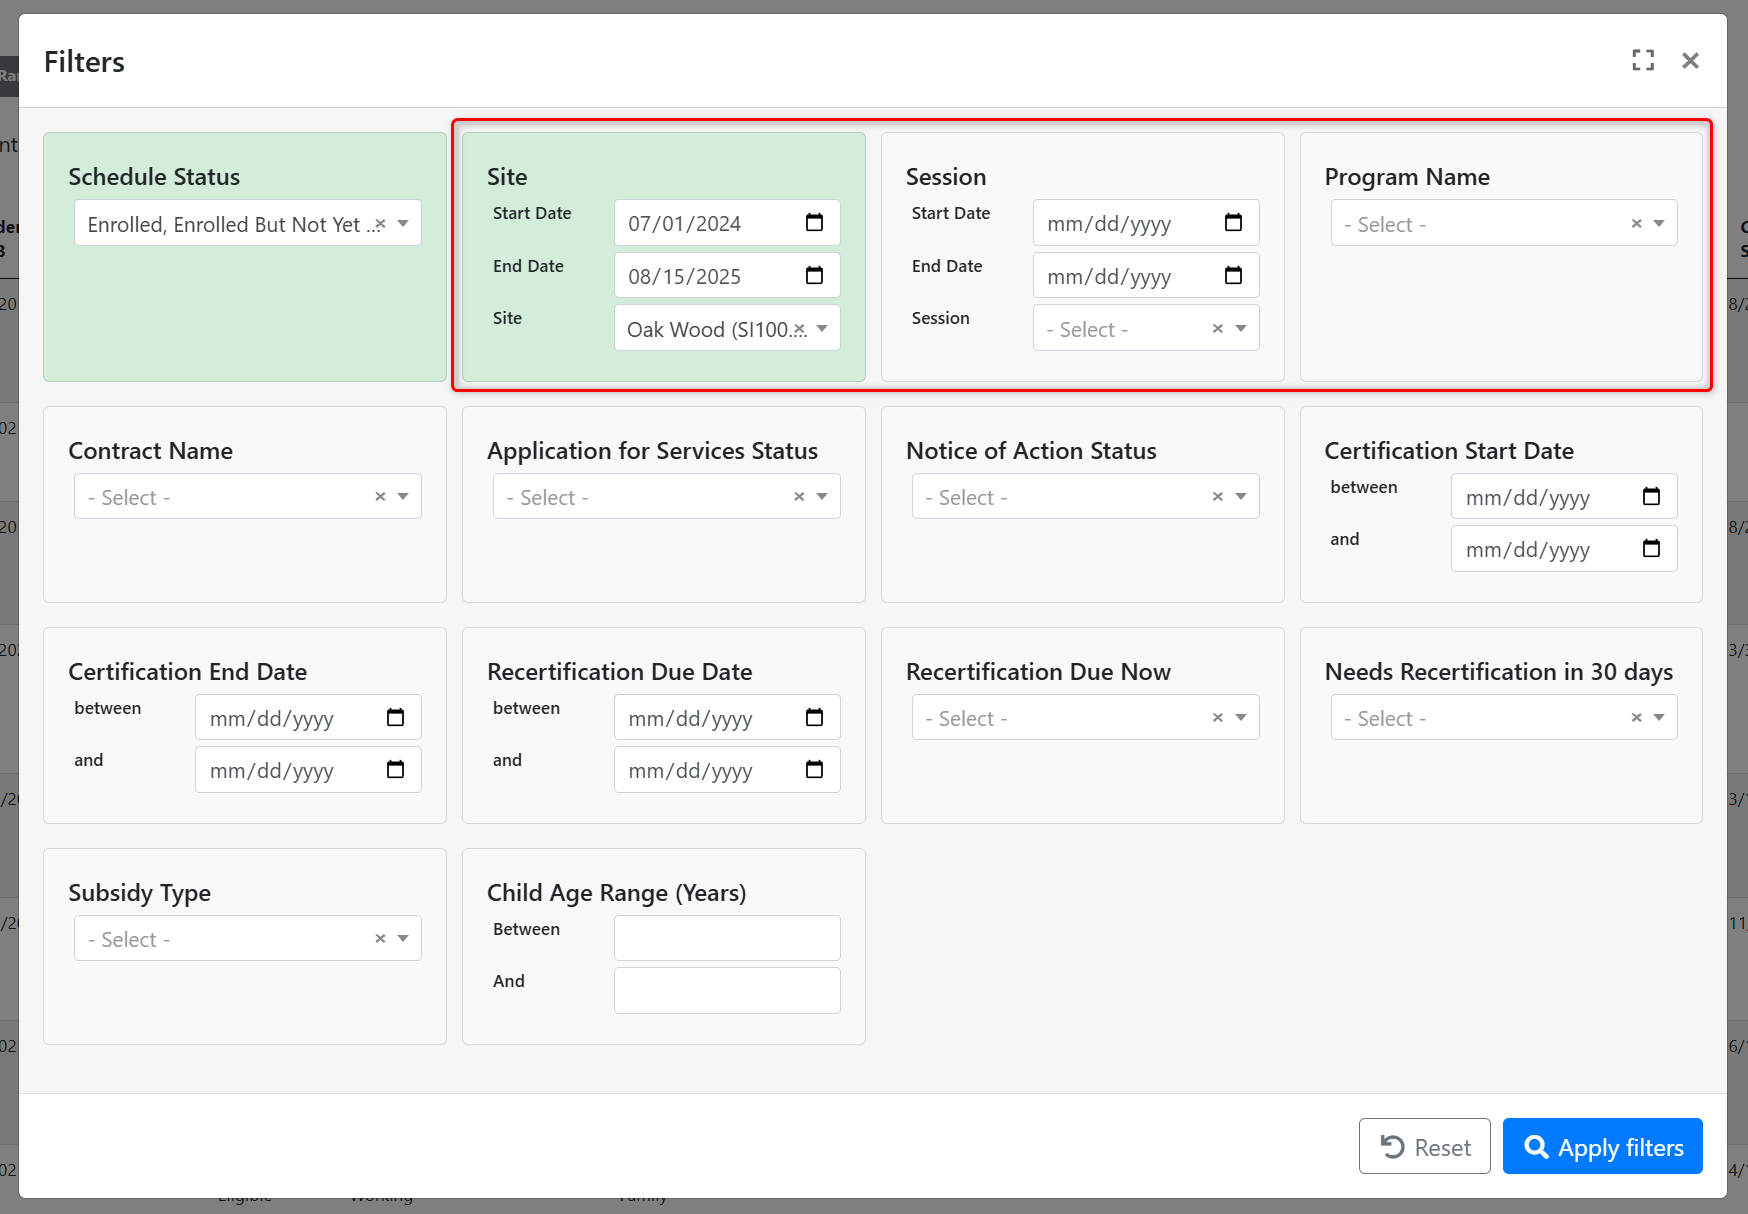The image size is (1748, 1214).
Task: Open calendar for Certification Start Date and field
Action: tap(1651, 549)
